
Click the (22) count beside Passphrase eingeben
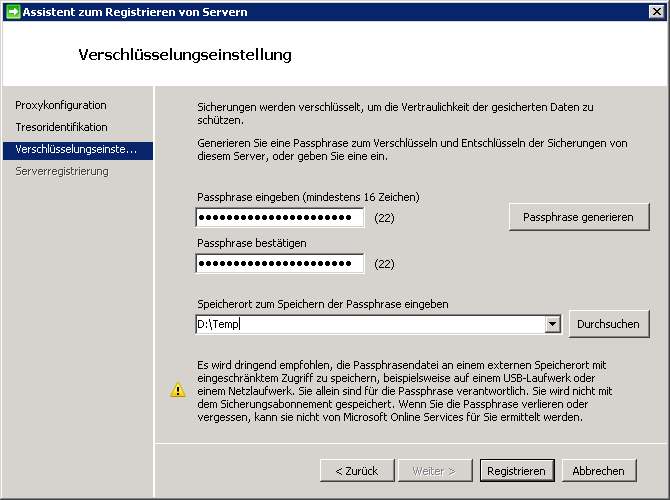pyautogui.click(x=385, y=217)
